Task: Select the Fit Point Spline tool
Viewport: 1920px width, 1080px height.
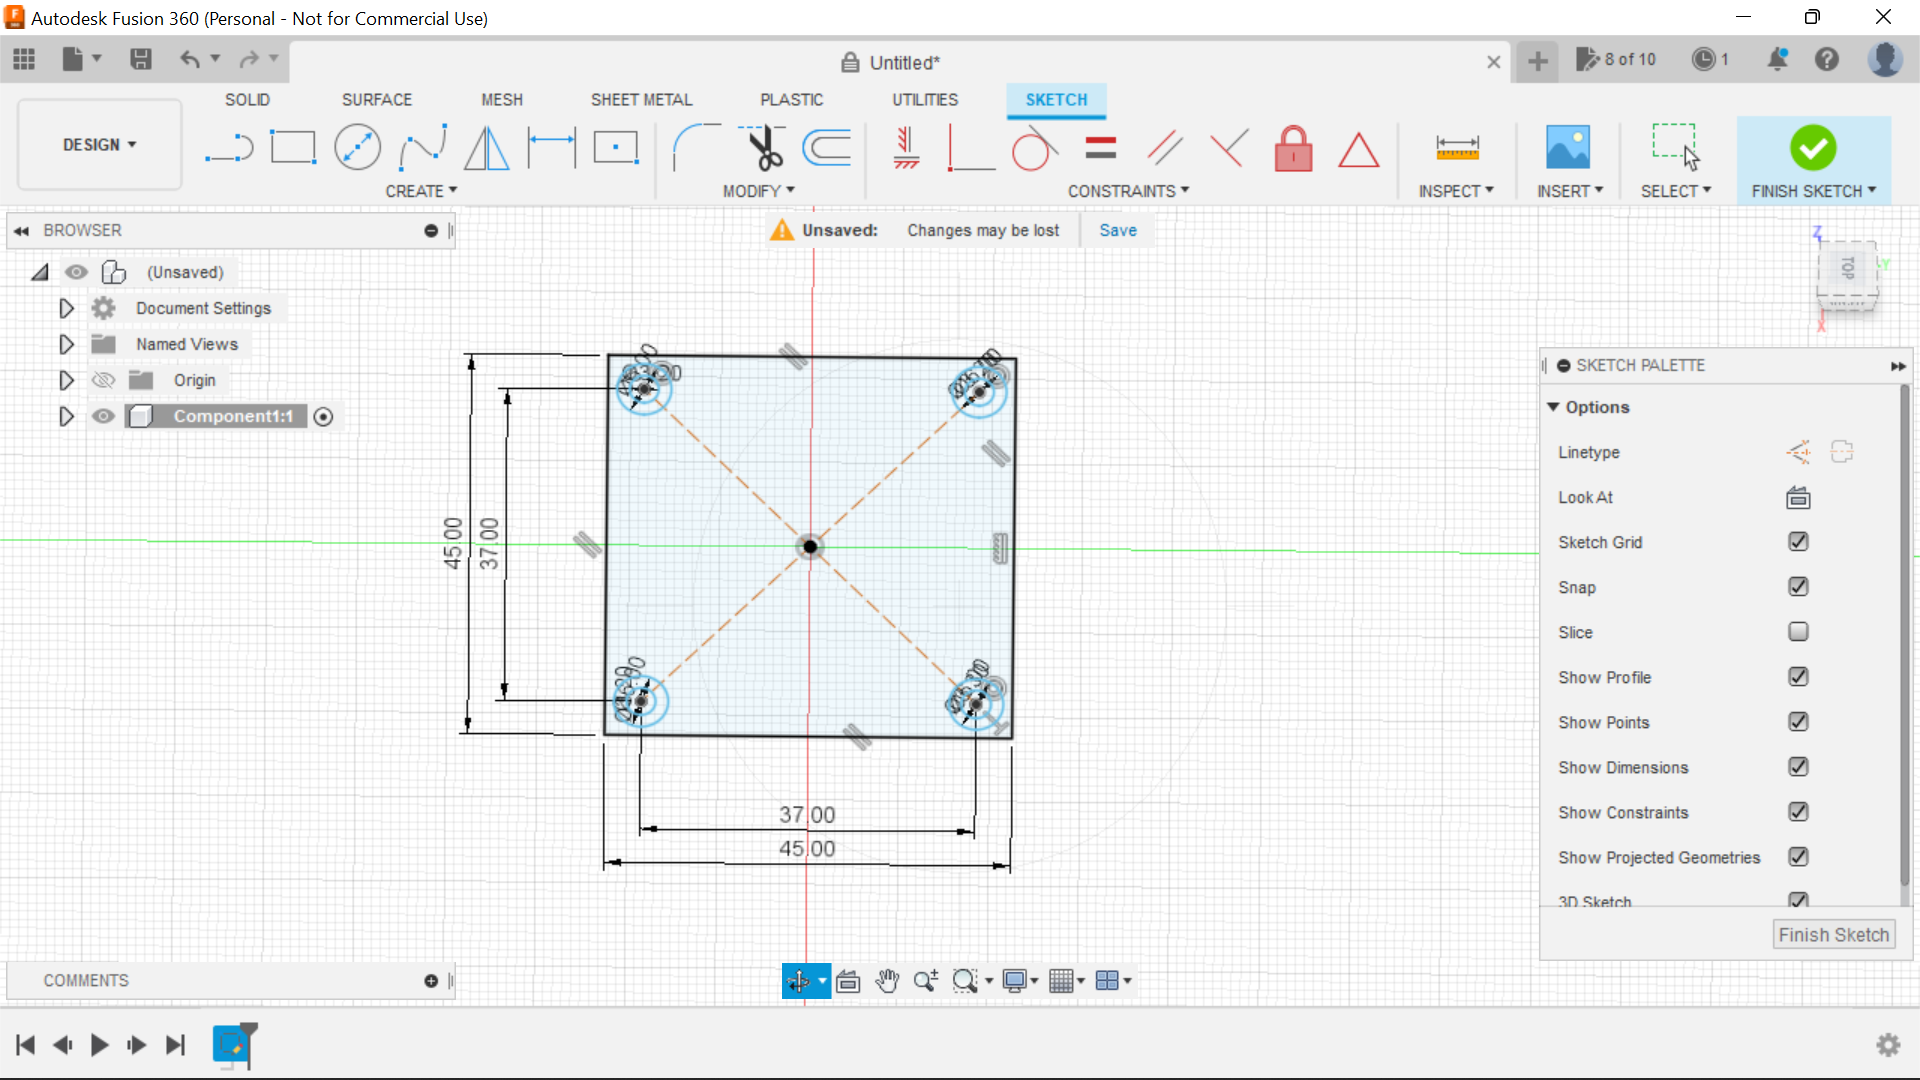Action: click(422, 148)
